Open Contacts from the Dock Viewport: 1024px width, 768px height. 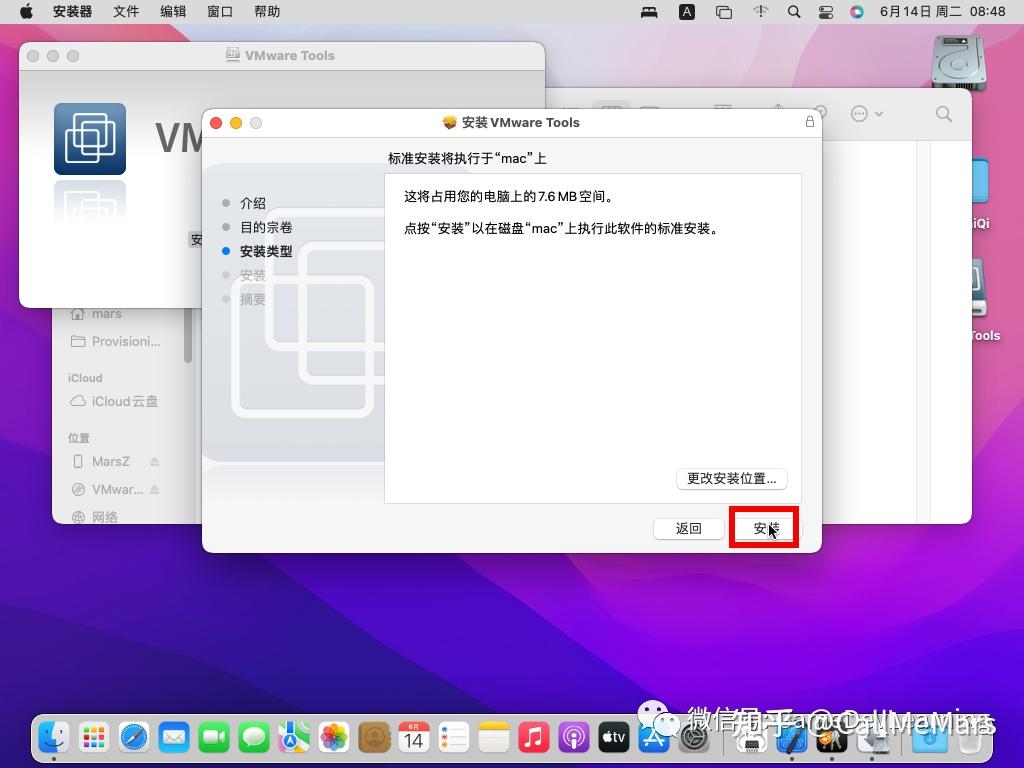(374, 737)
